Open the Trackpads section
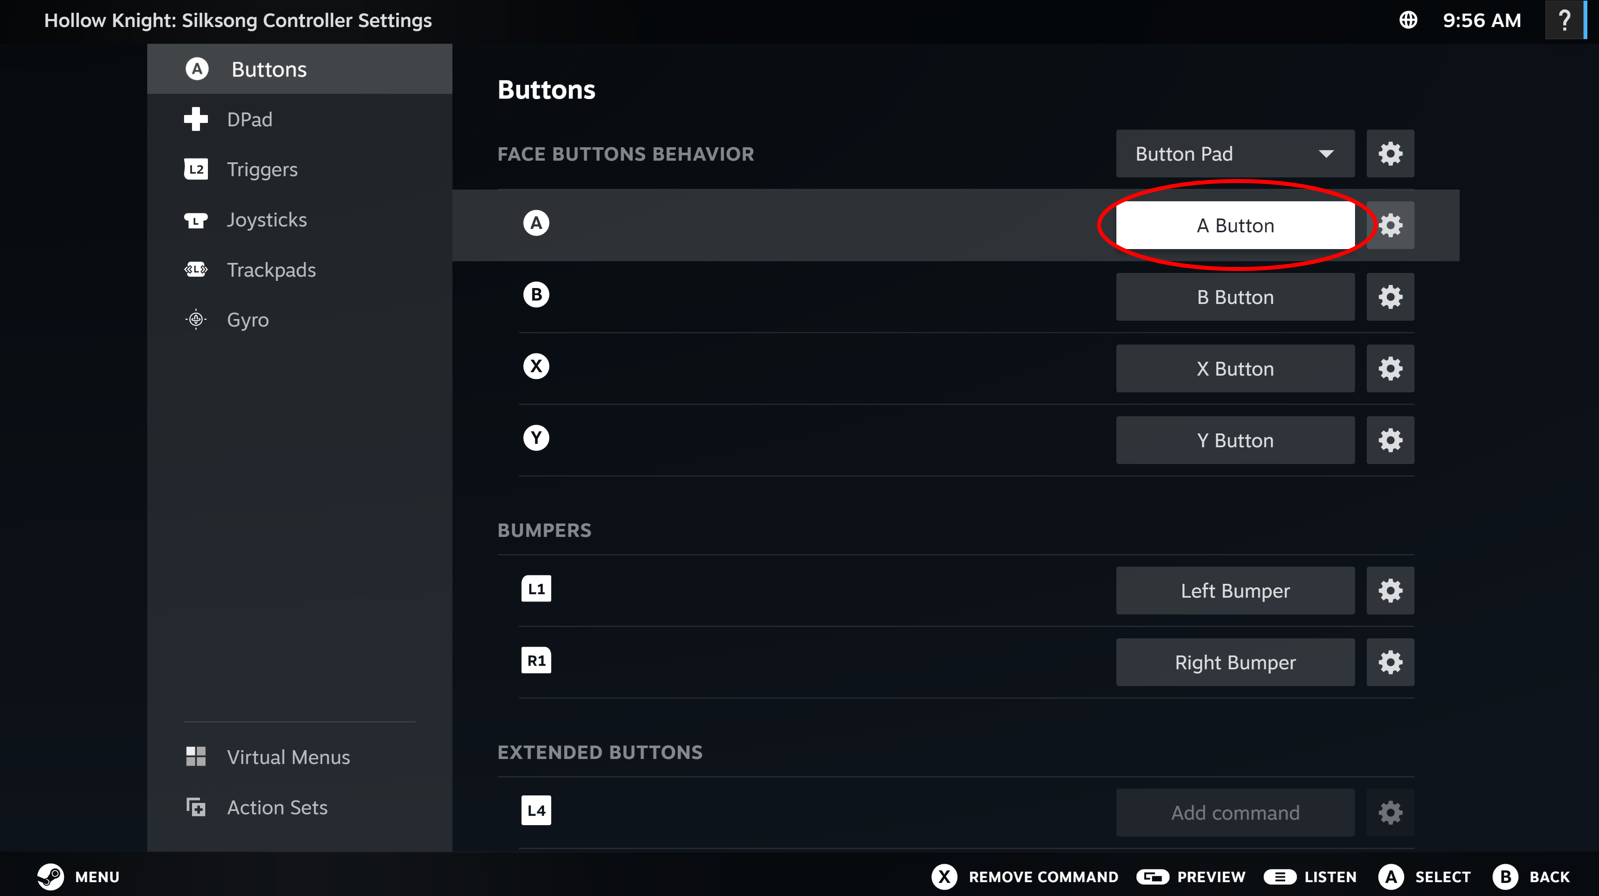The width and height of the screenshot is (1599, 896). click(300, 270)
